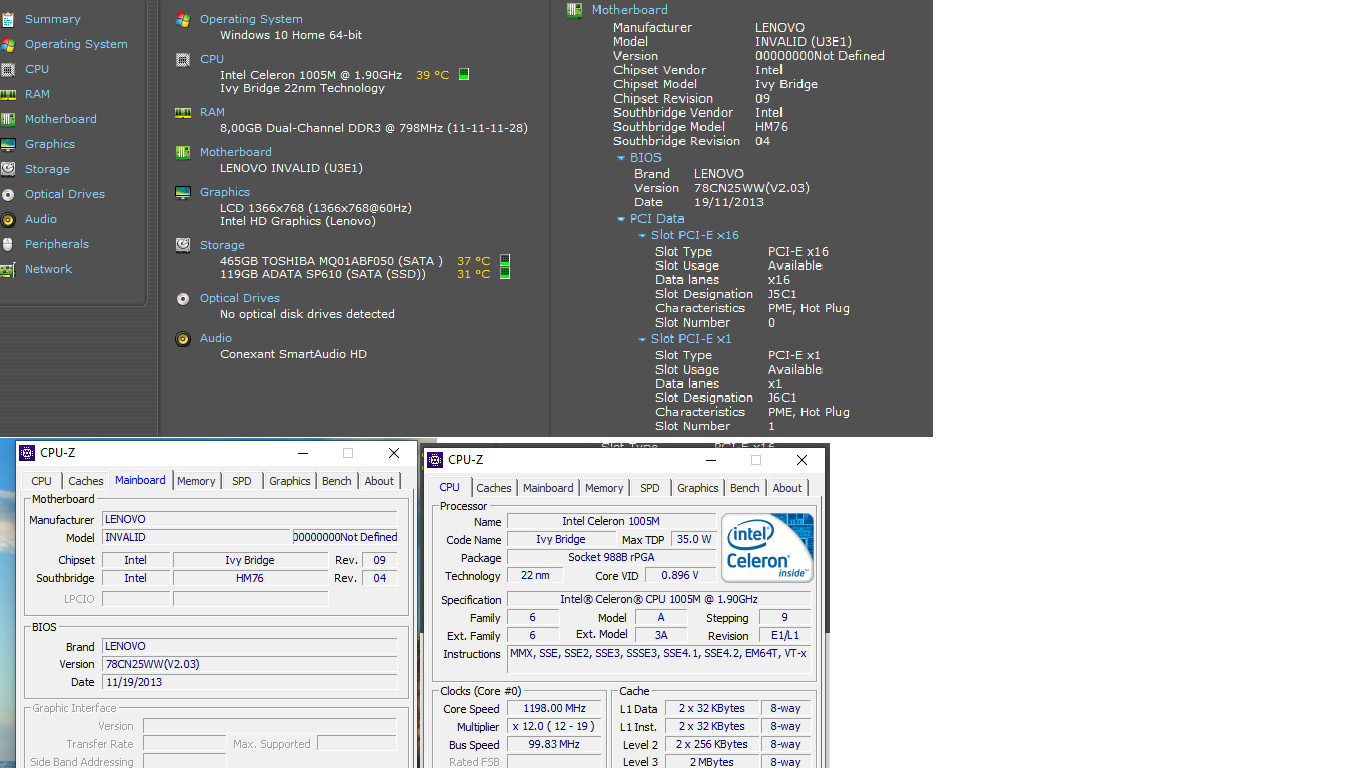Open Memory tab in the Mainboard CPU-Z window

click(196, 481)
